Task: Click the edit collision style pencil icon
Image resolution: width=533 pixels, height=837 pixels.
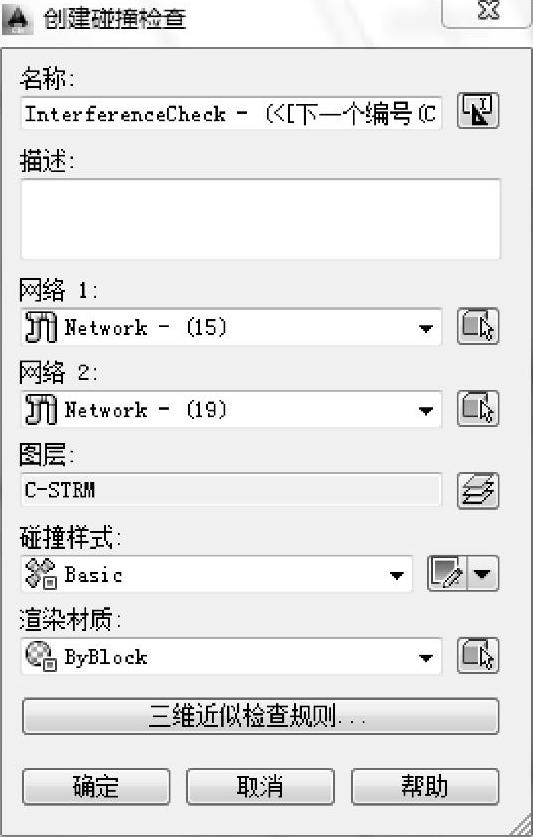Action: tap(448, 573)
